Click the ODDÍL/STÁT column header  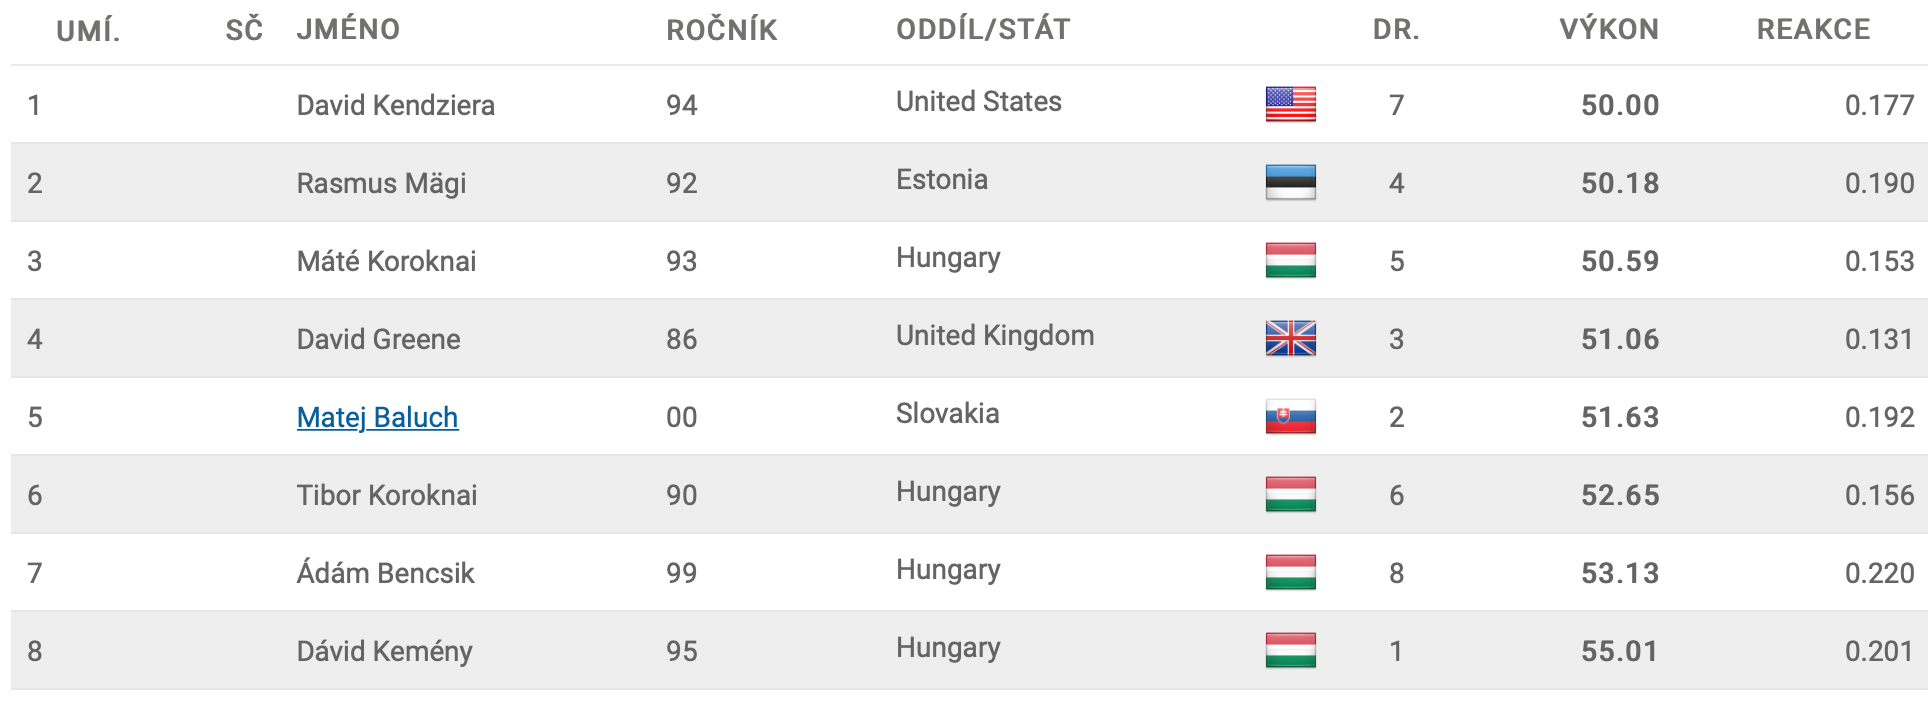(983, 29)
